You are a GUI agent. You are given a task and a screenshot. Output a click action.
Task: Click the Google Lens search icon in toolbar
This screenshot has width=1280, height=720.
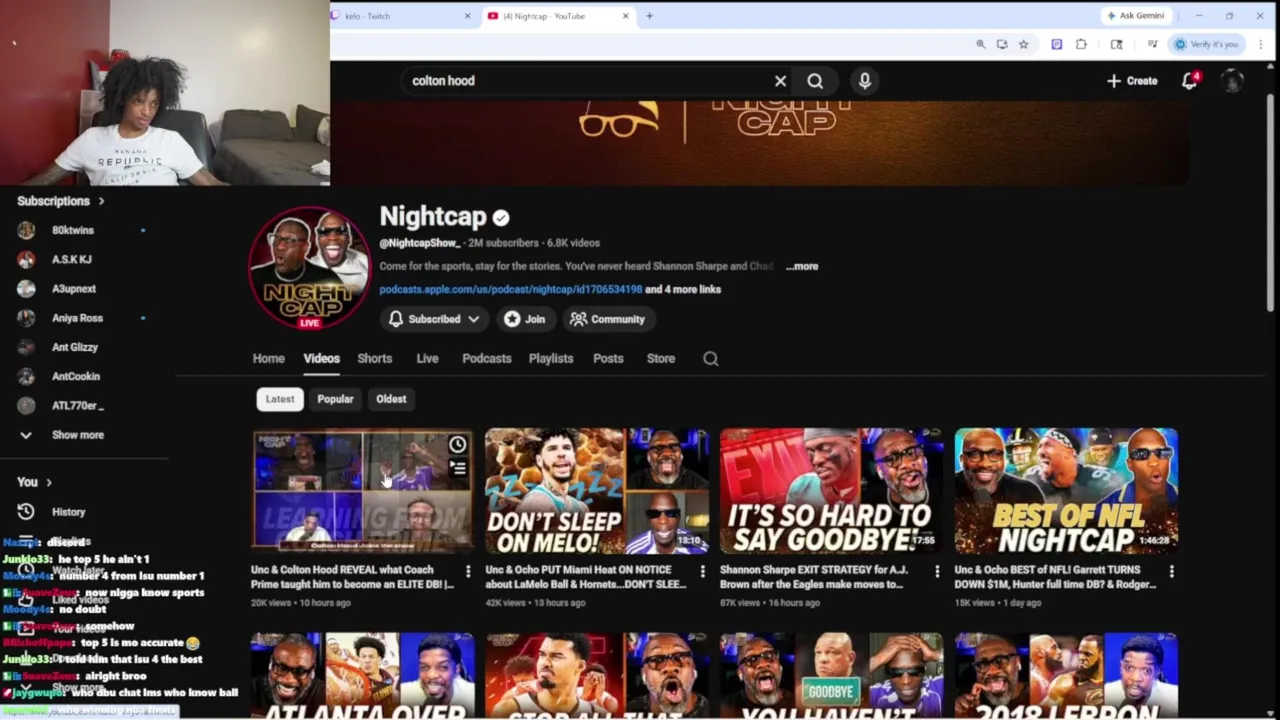1117,44
